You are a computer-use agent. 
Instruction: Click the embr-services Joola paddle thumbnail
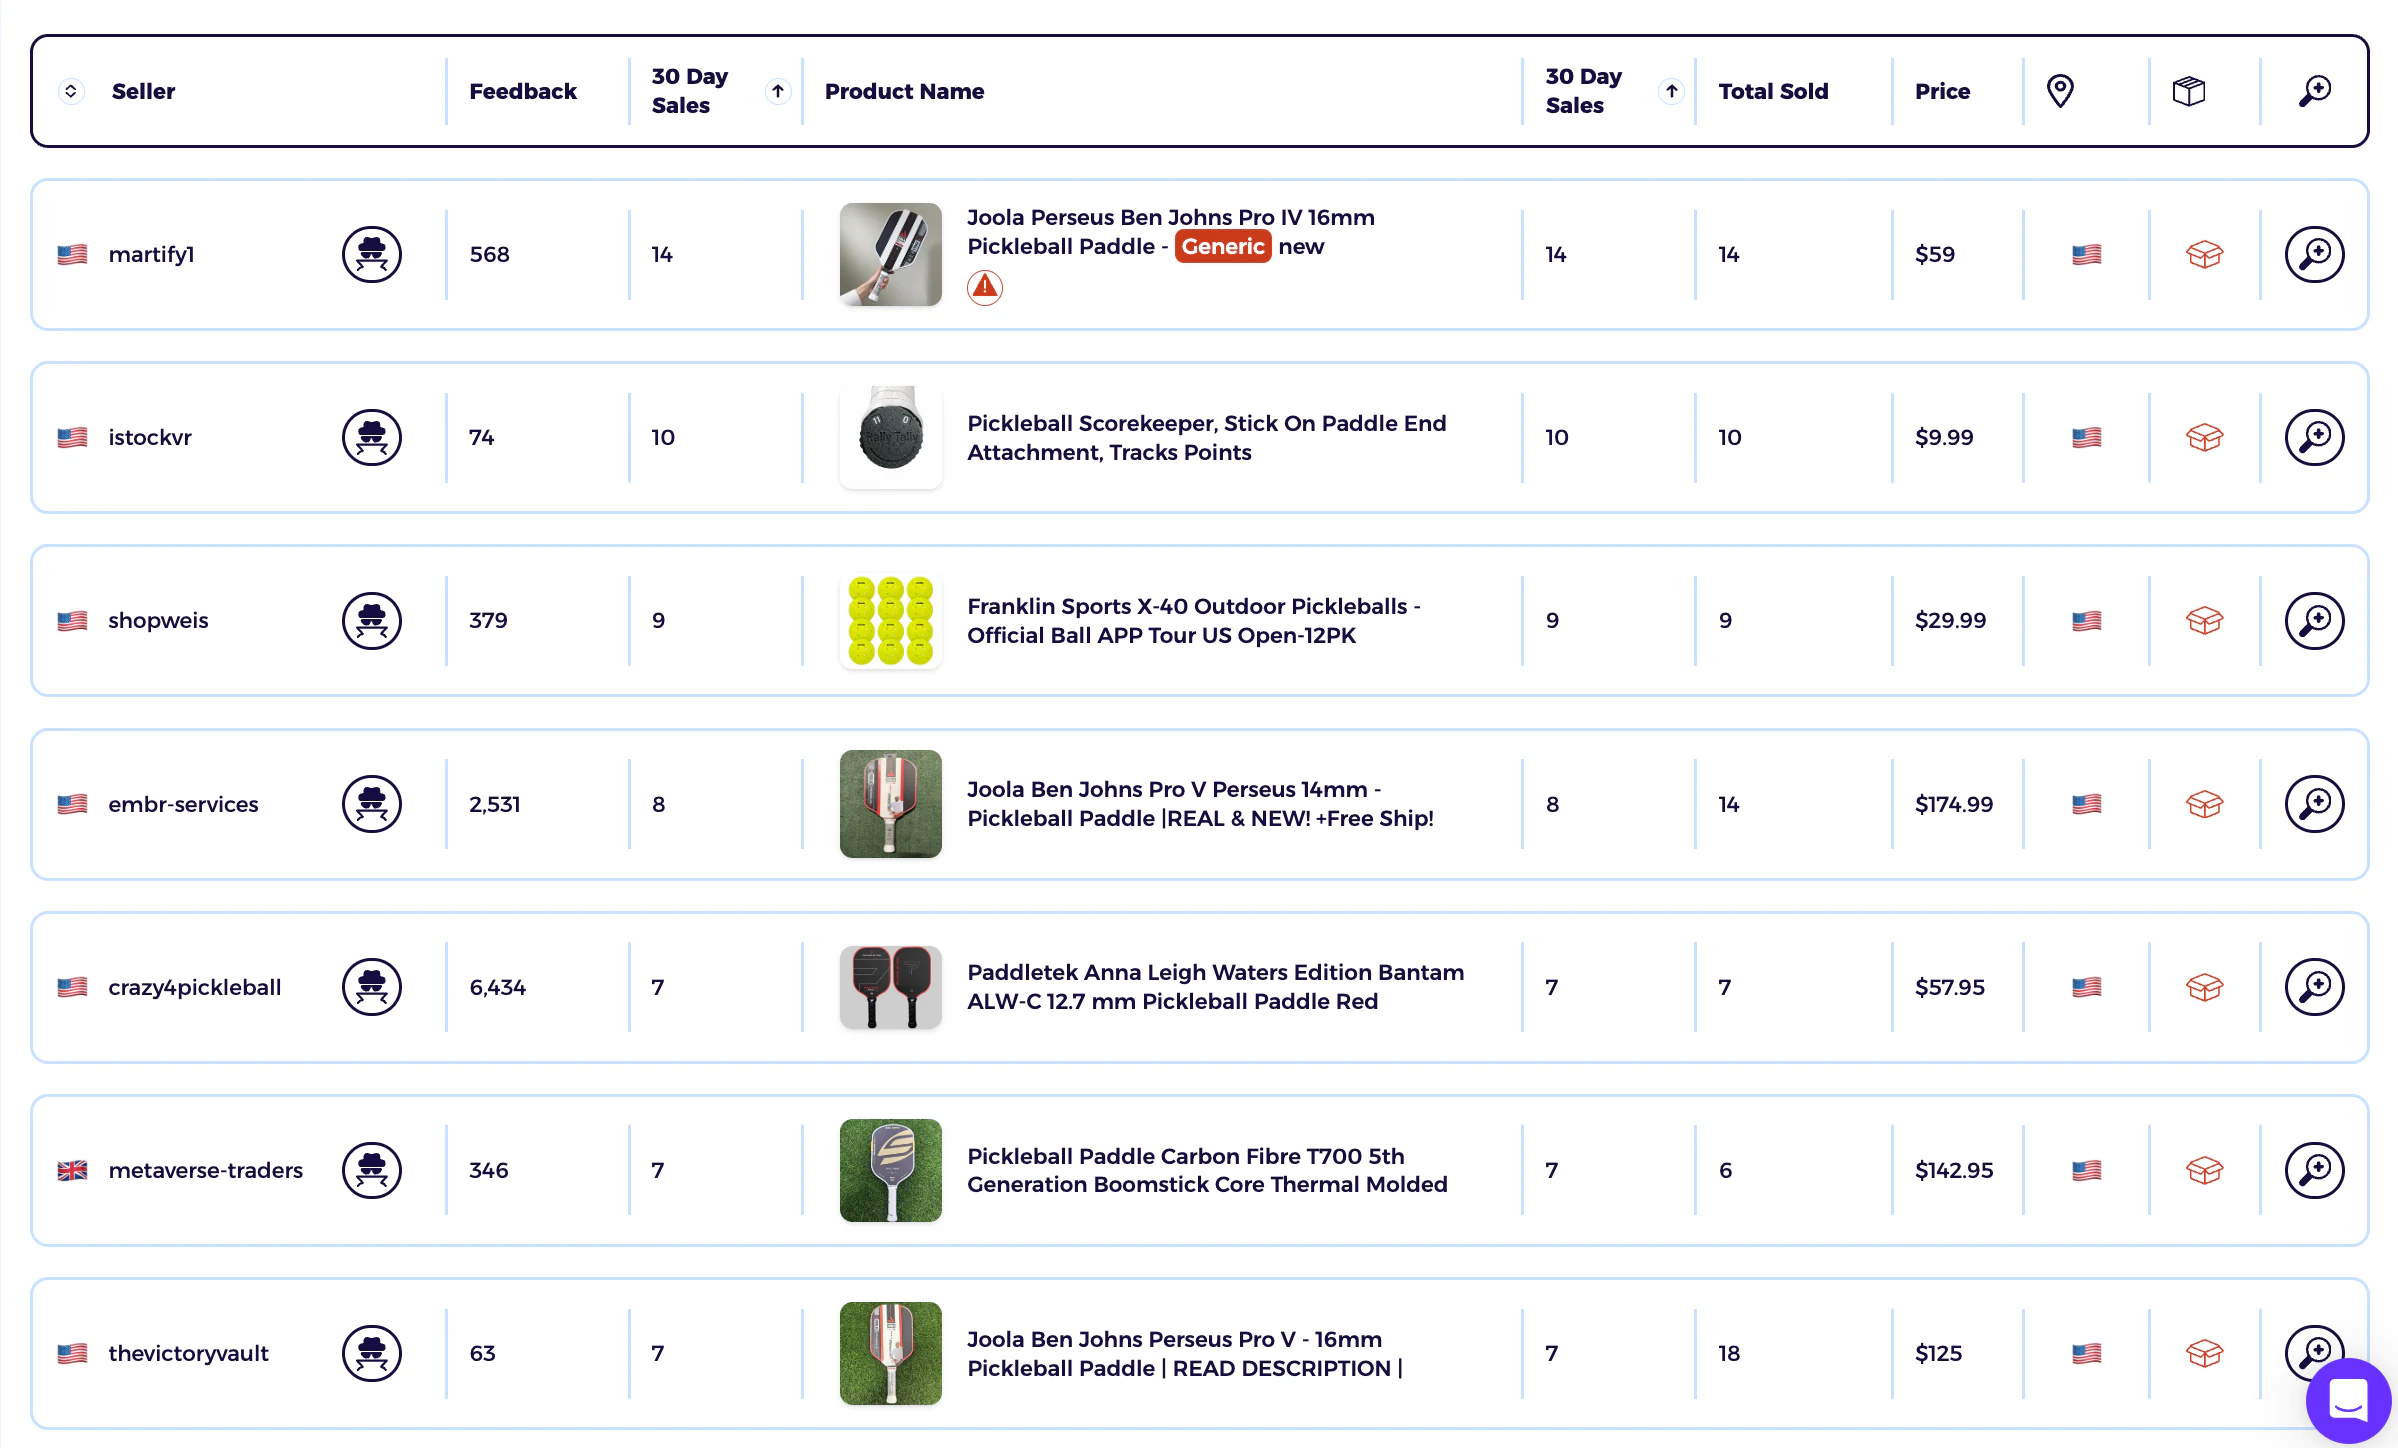coord(890,804)
